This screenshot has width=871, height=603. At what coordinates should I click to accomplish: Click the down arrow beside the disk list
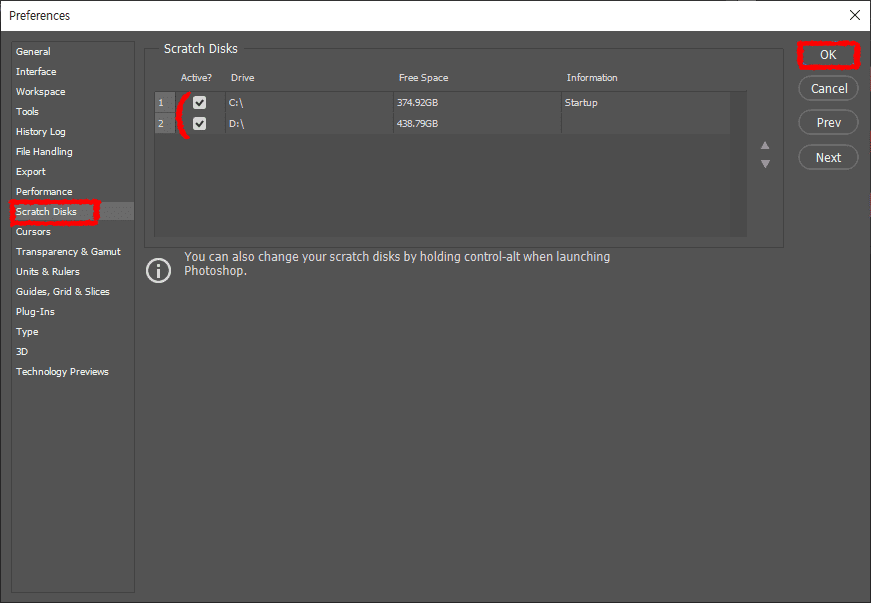[x=765, y=162]
